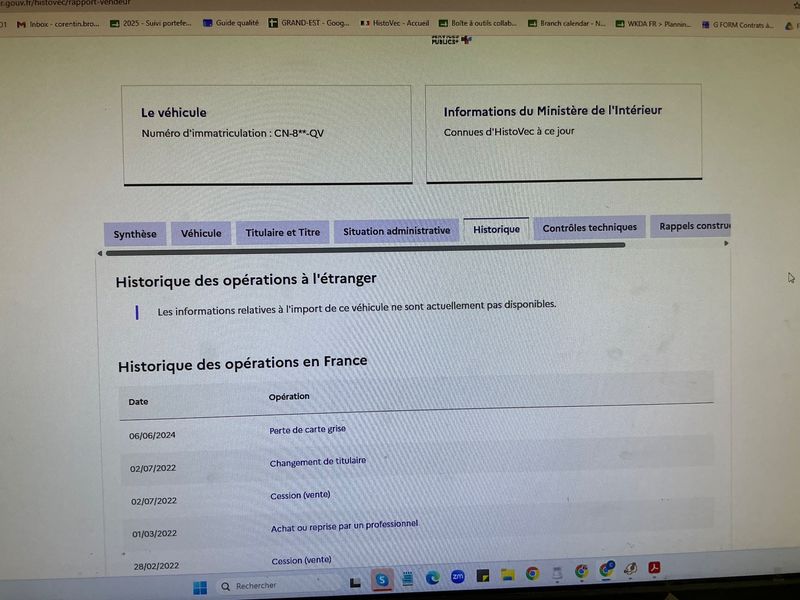
Task: Open the '2025 - Suivi portefe...' bookmark
Action: (x=151, y=23)
